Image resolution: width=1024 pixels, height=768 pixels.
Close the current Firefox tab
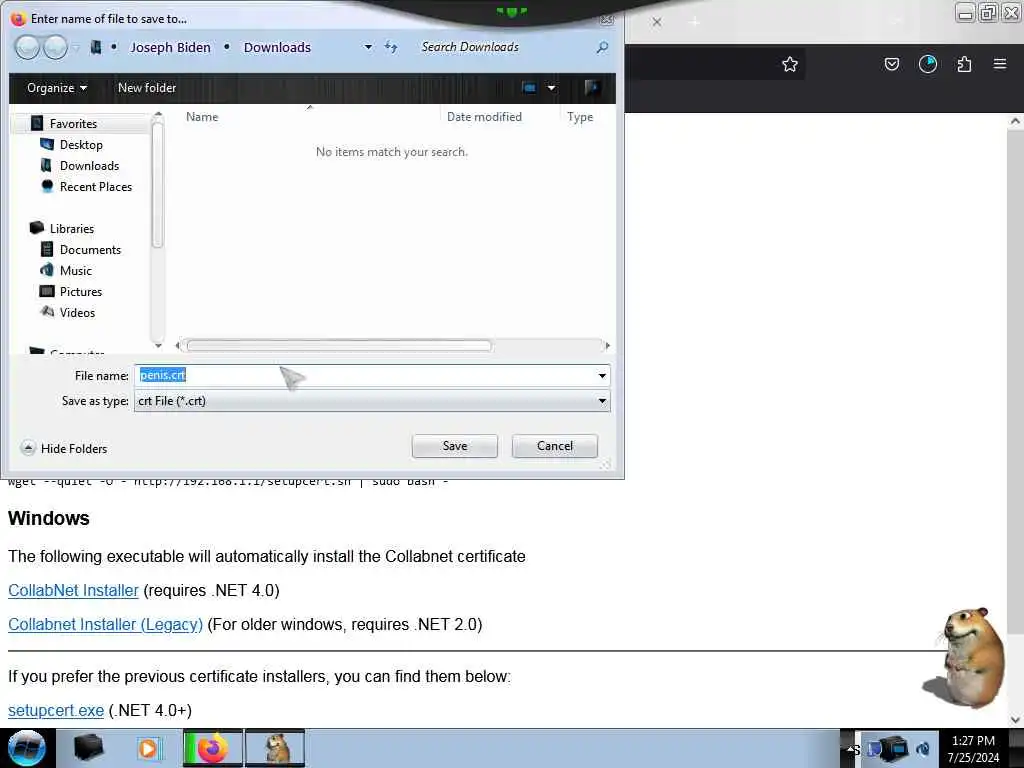[x=657, y=22]
